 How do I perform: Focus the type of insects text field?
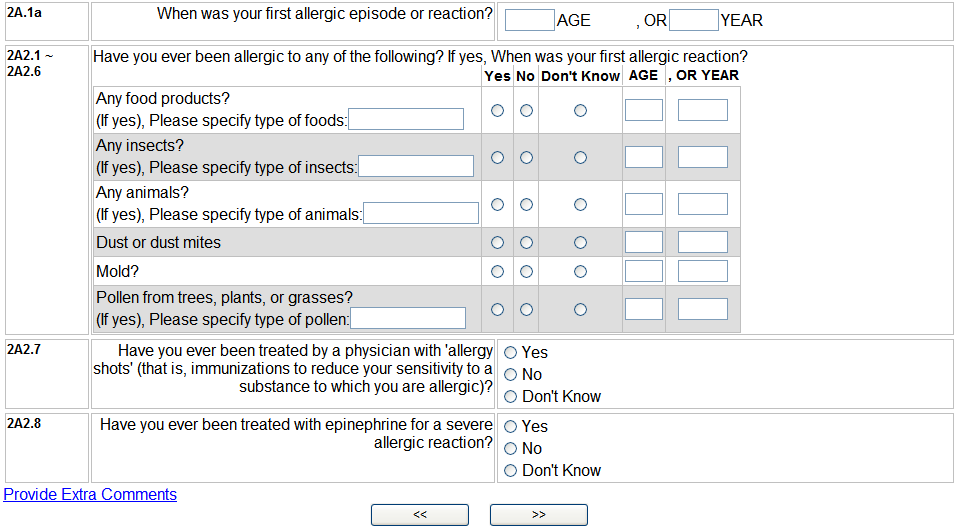(x=416, y=166)
